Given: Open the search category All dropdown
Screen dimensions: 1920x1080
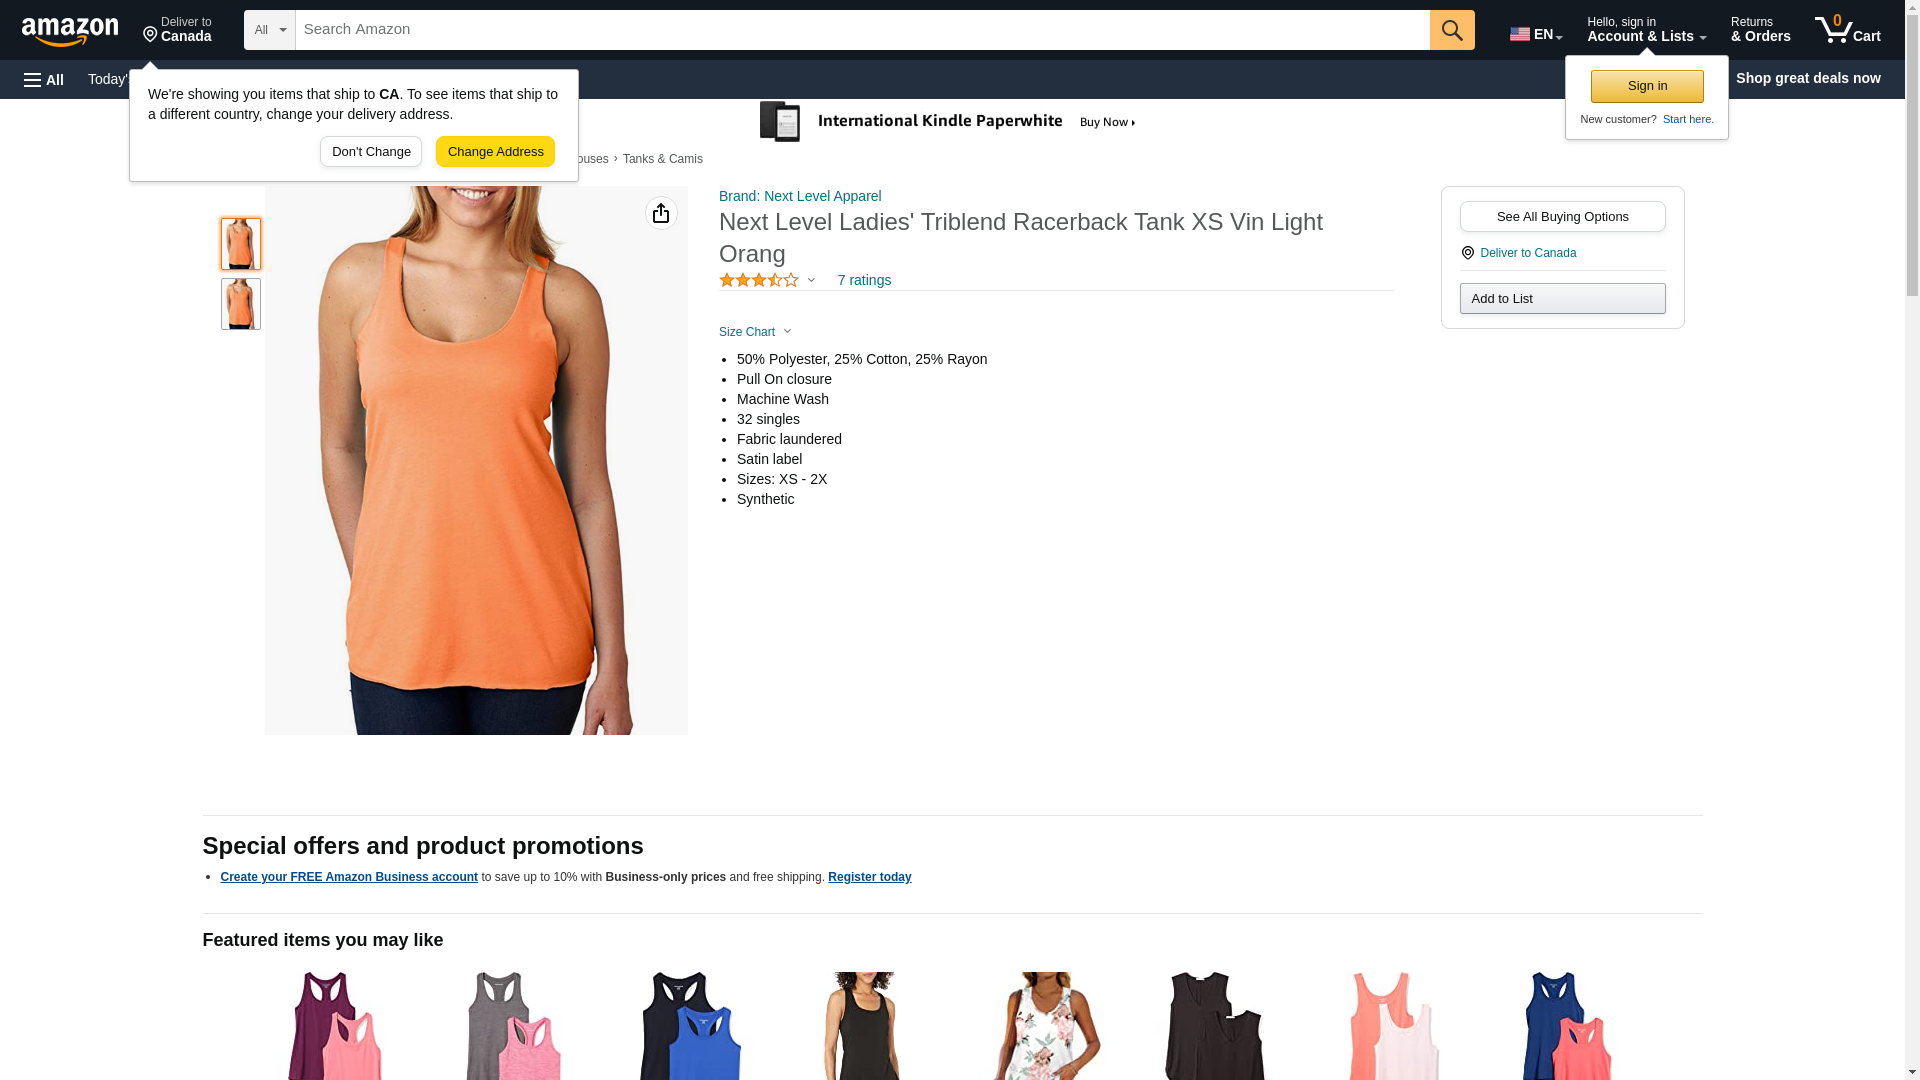Looking at the screenshot, I should tap(270, 30).
